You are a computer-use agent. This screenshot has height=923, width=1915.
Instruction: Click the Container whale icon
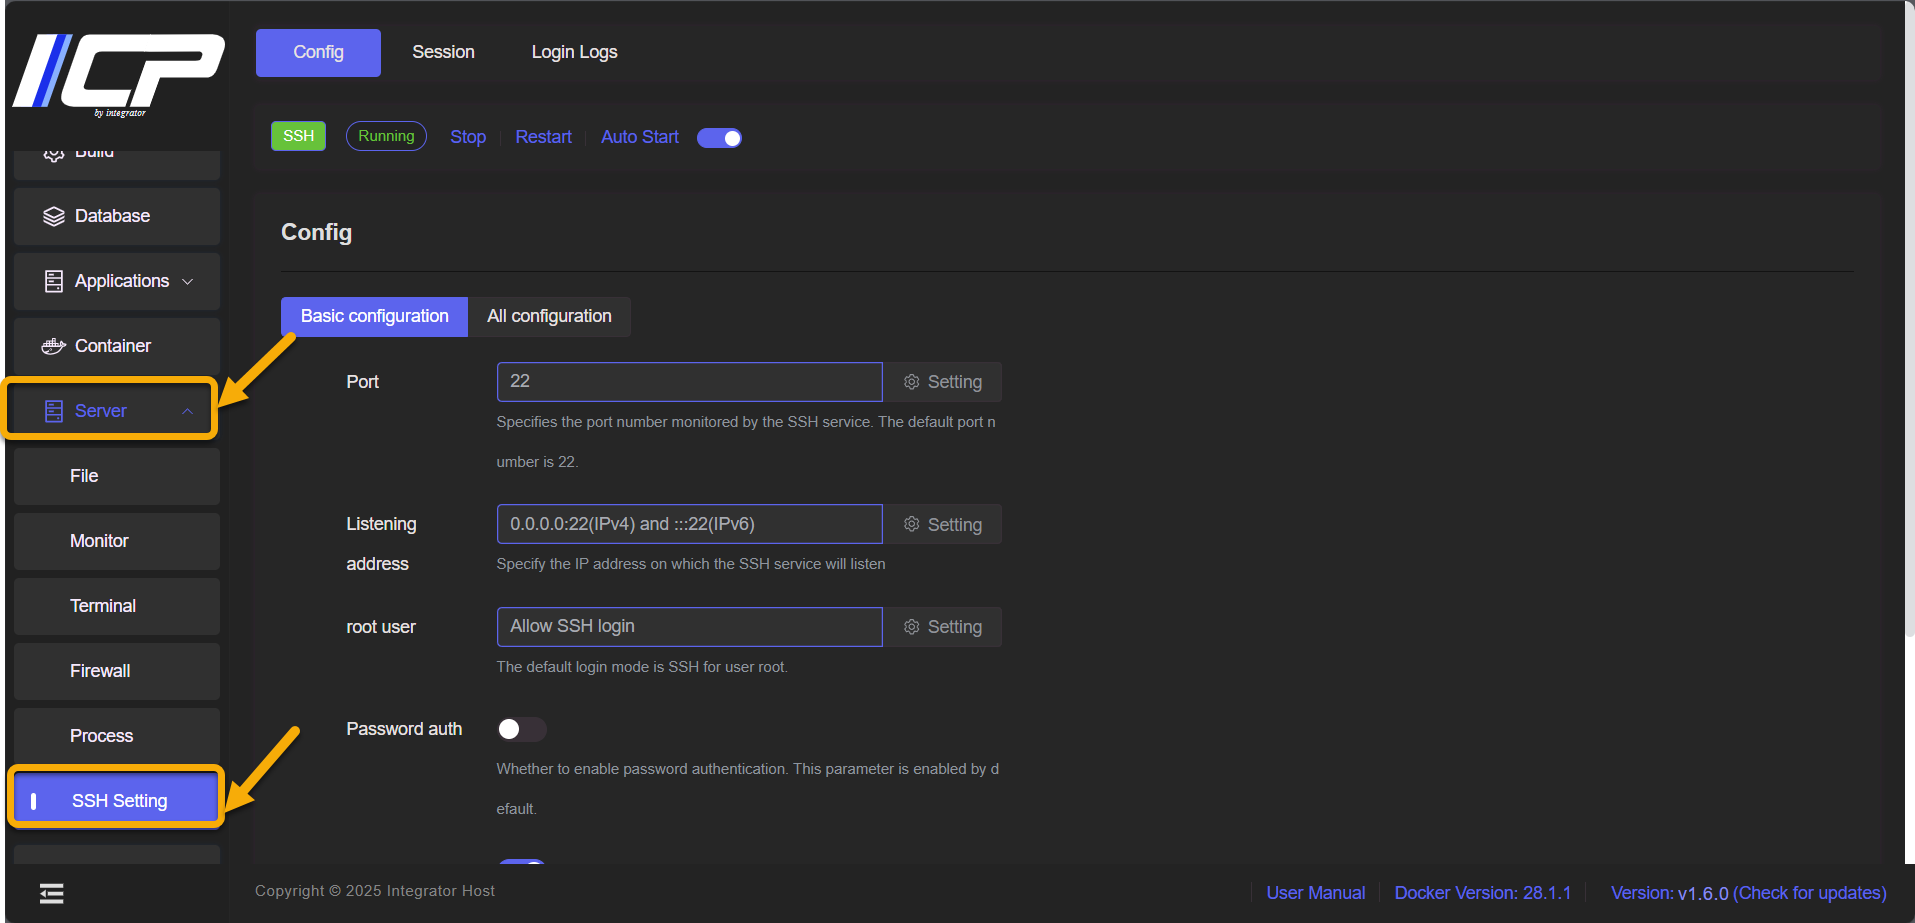54,346
